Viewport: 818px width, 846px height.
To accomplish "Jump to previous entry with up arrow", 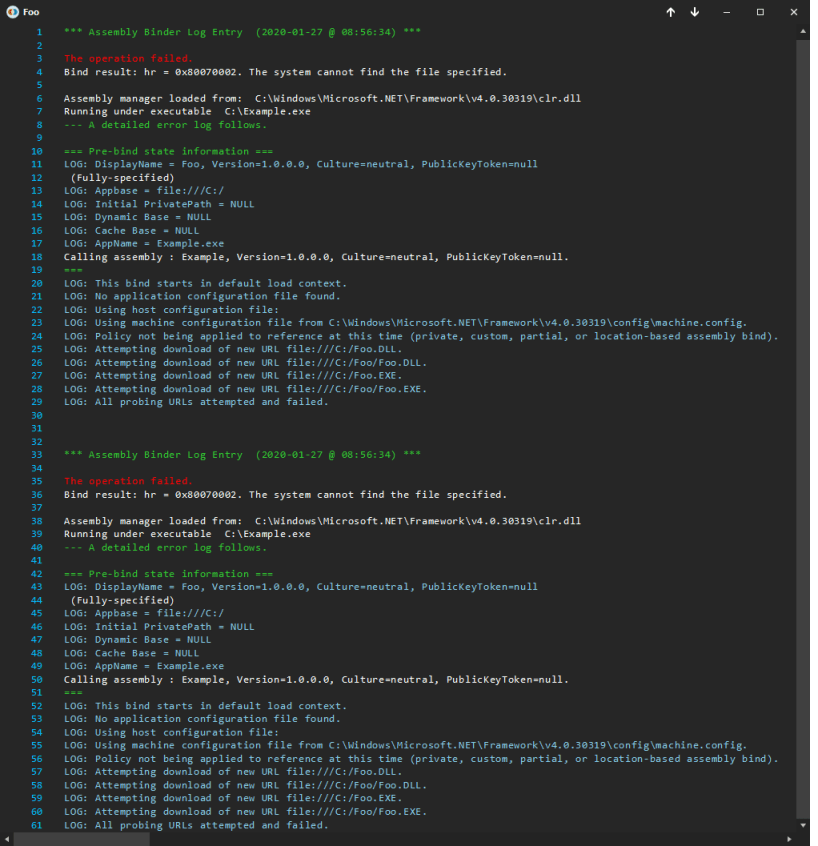I will pos(670,12).
